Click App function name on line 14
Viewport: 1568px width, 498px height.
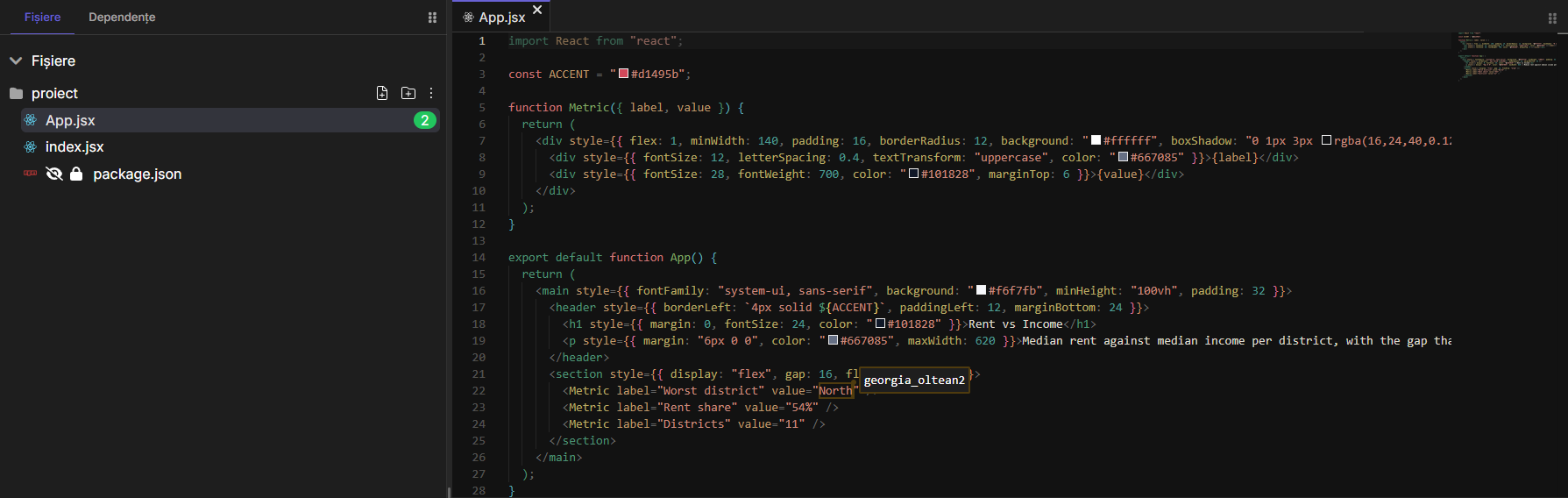(x=680, y=257)
